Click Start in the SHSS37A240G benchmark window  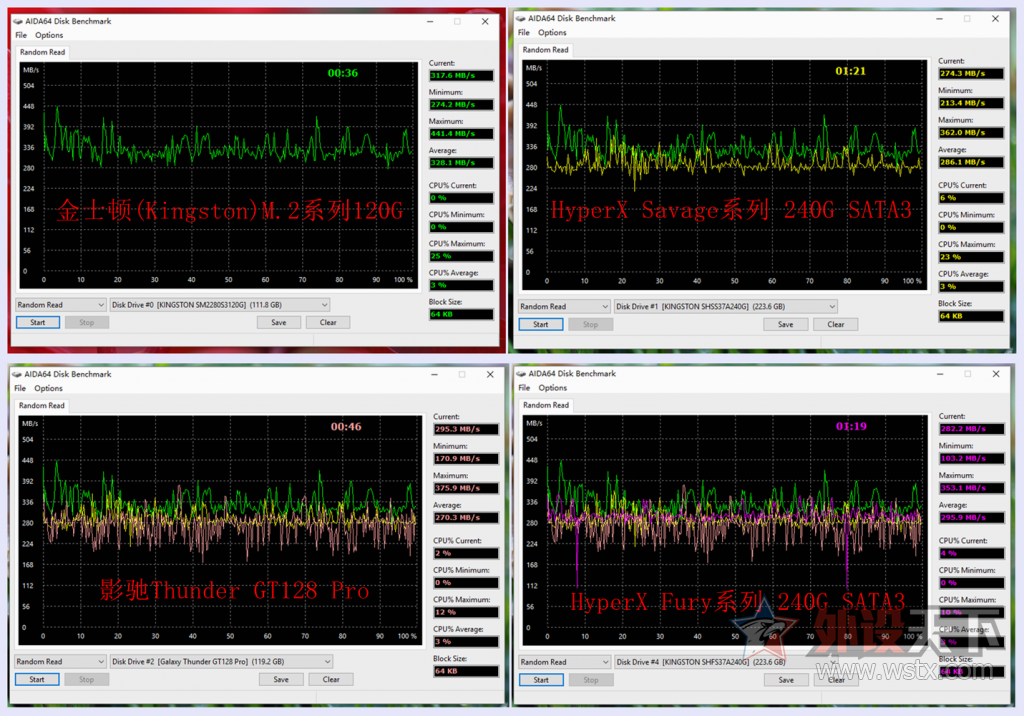[x=541, y=325]
